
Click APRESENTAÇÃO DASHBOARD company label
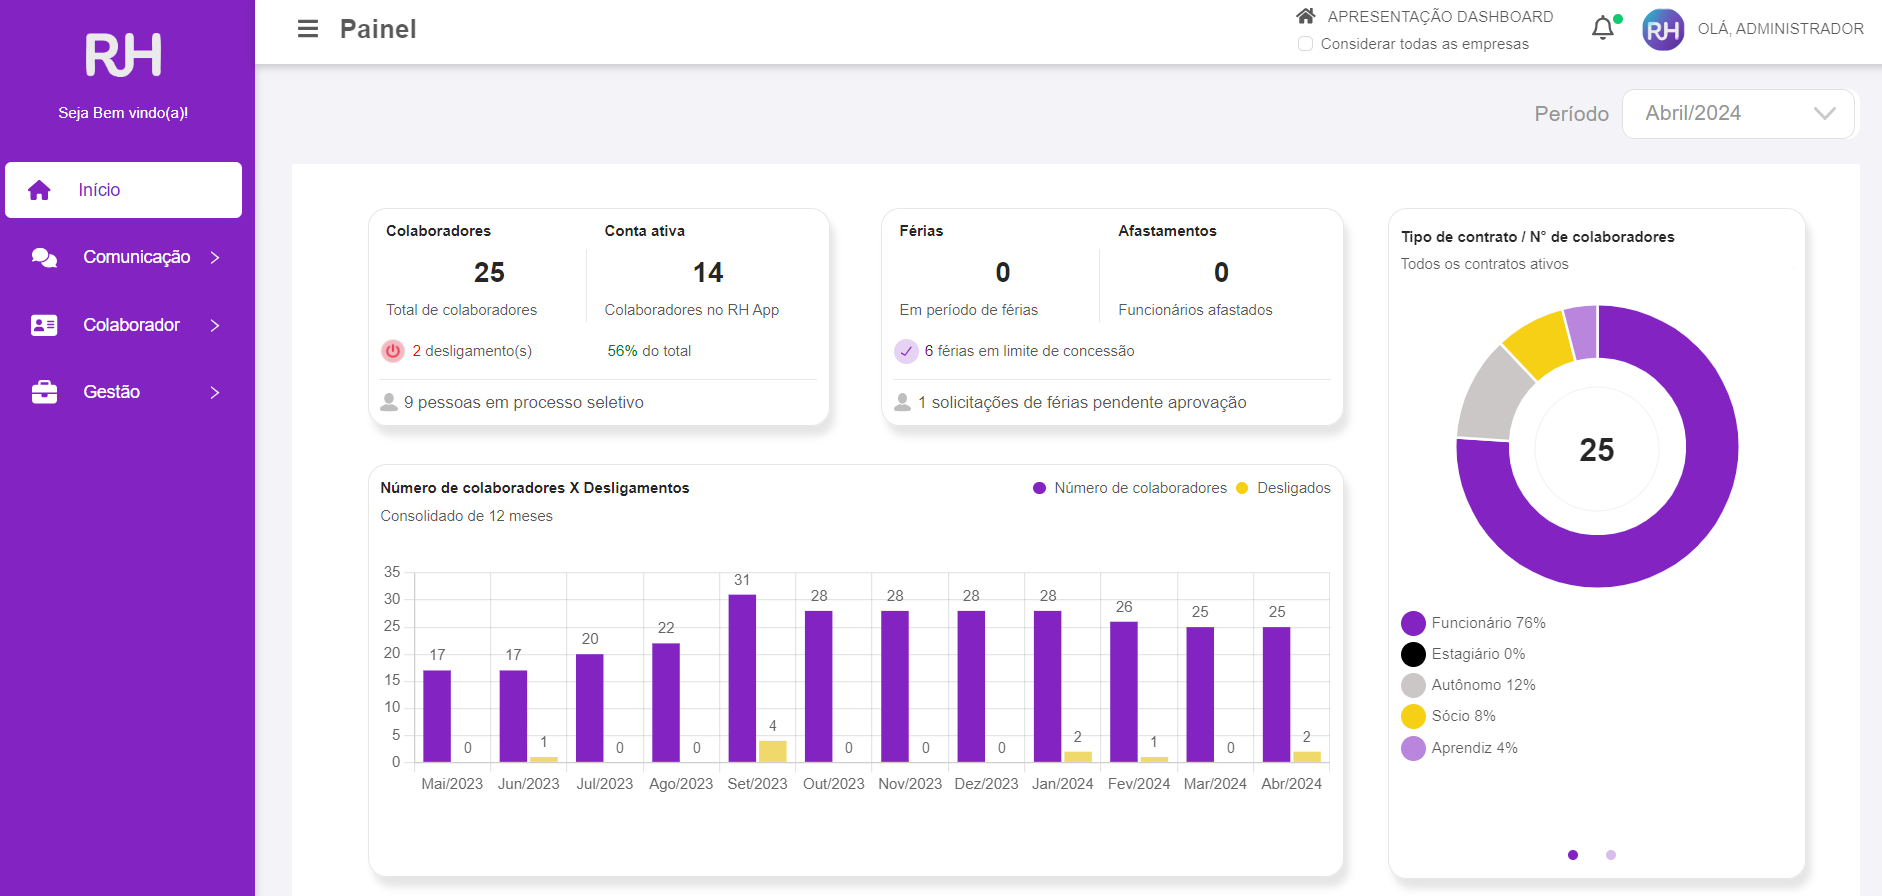tap(1440, 17)
